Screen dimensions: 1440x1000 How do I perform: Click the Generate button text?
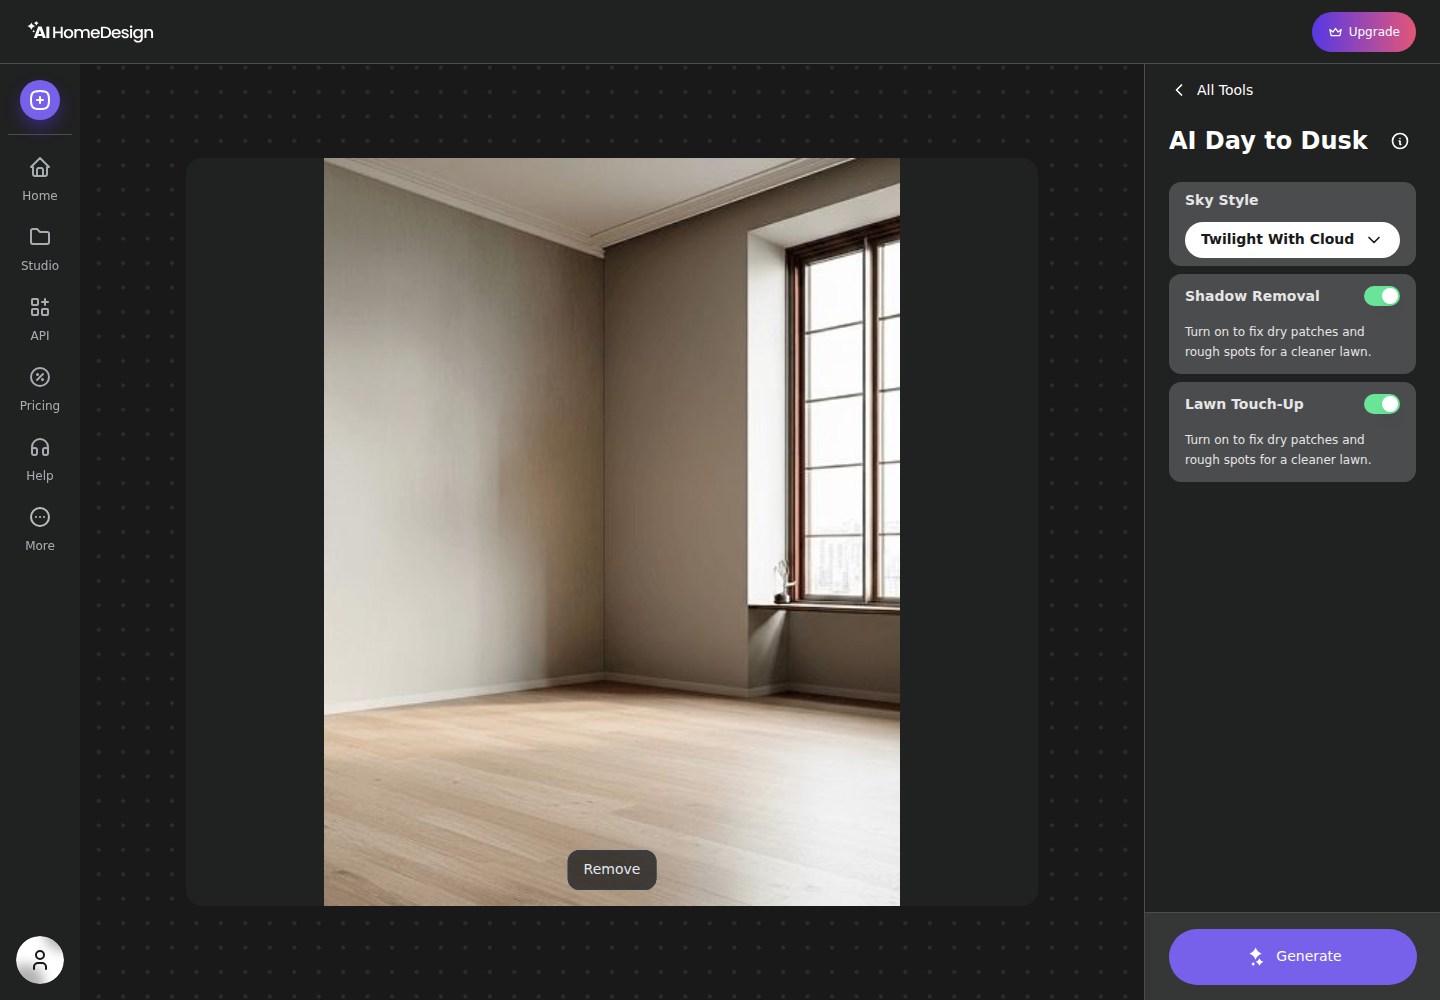point(1309,957)
